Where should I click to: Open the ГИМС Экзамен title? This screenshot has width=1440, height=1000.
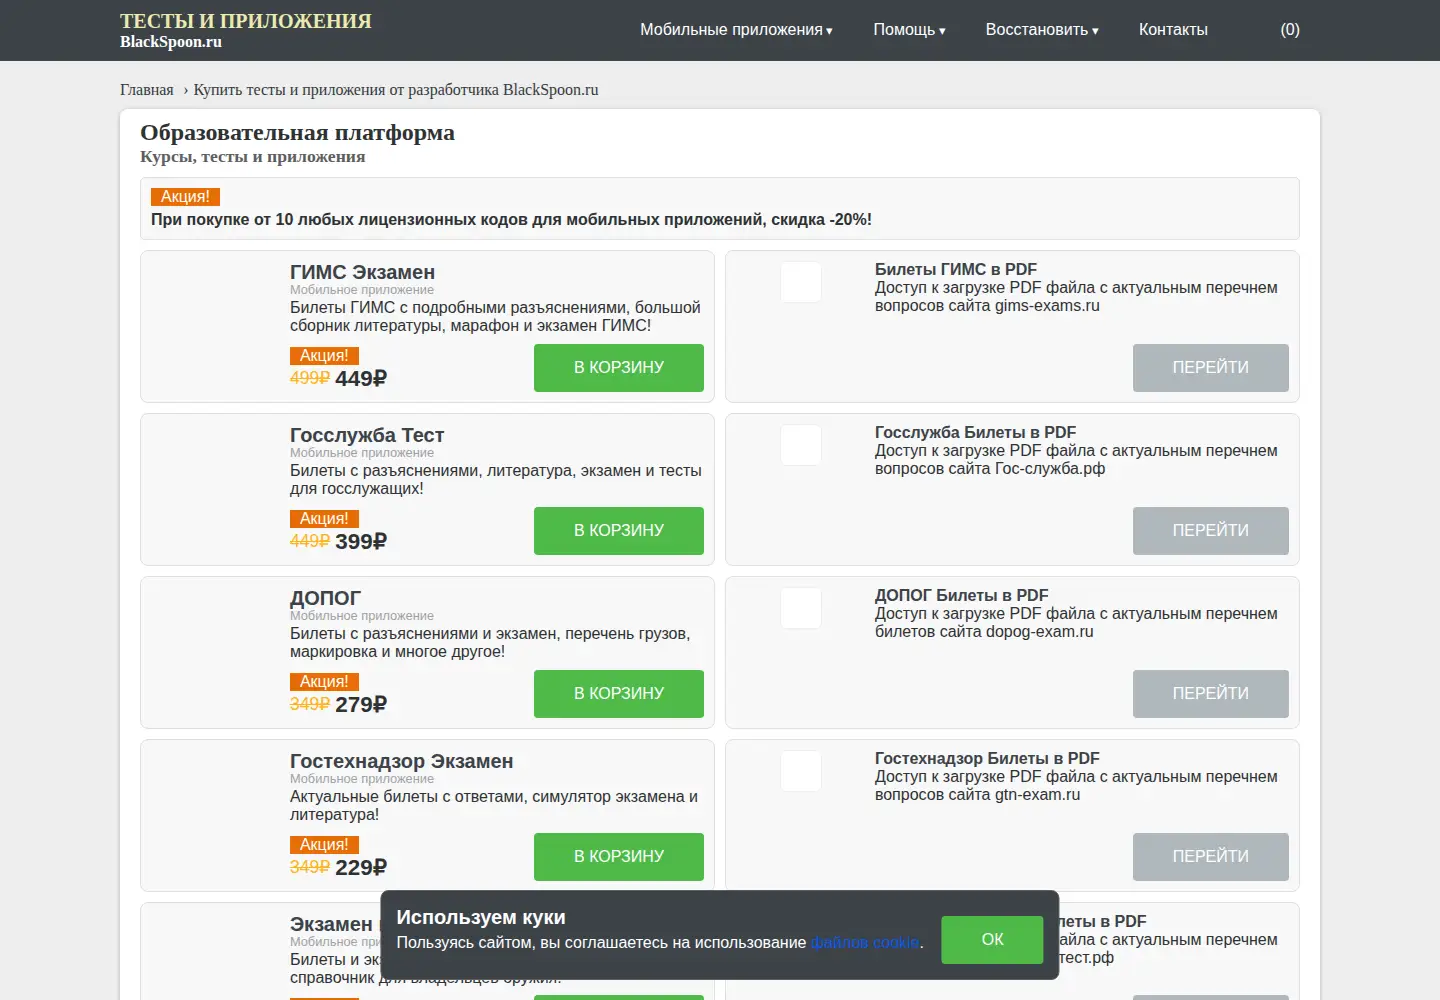click(x=362, y=272)
